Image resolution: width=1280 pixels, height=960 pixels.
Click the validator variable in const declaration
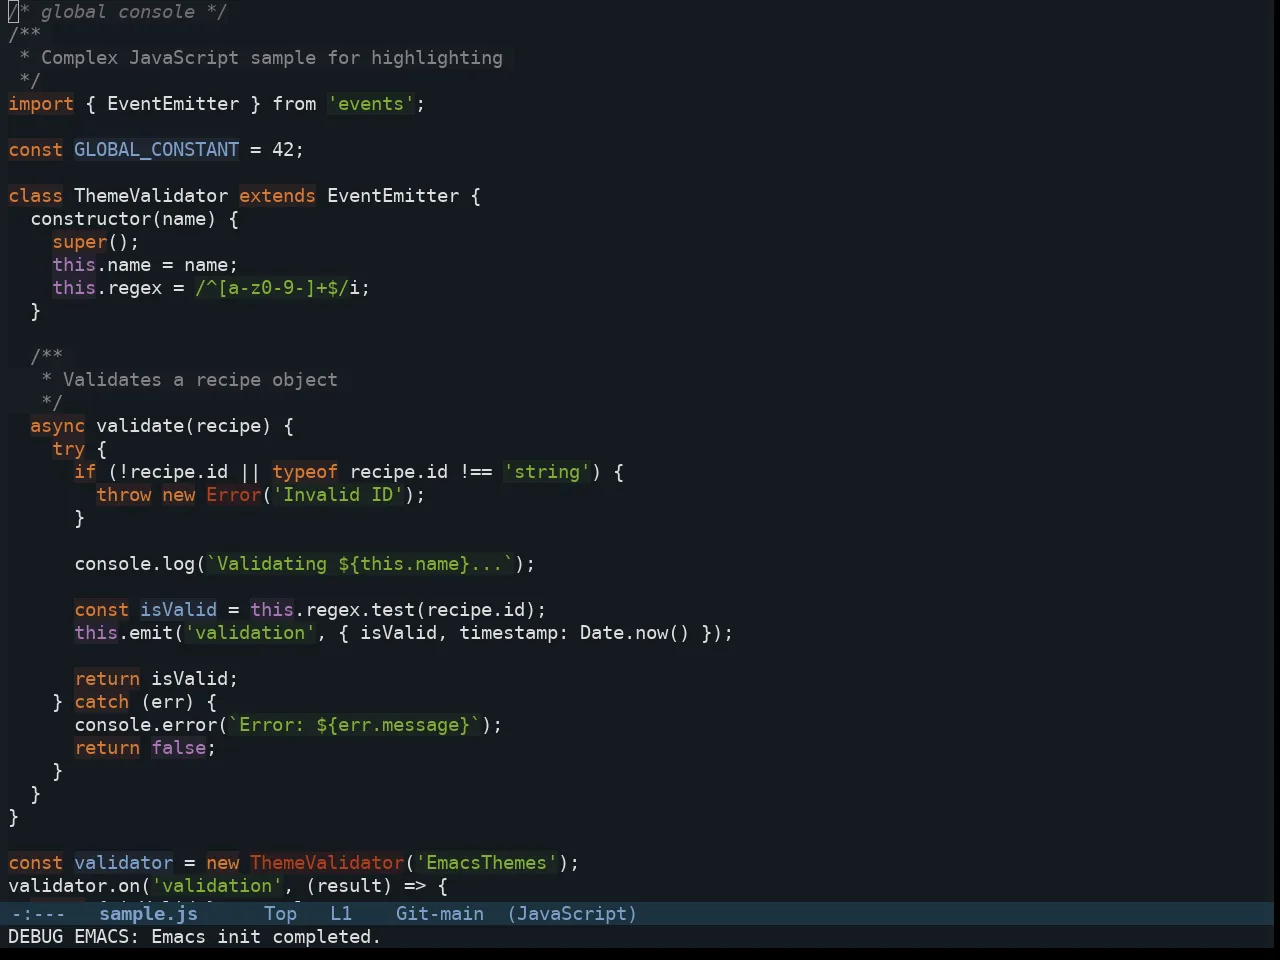point(123,863)
